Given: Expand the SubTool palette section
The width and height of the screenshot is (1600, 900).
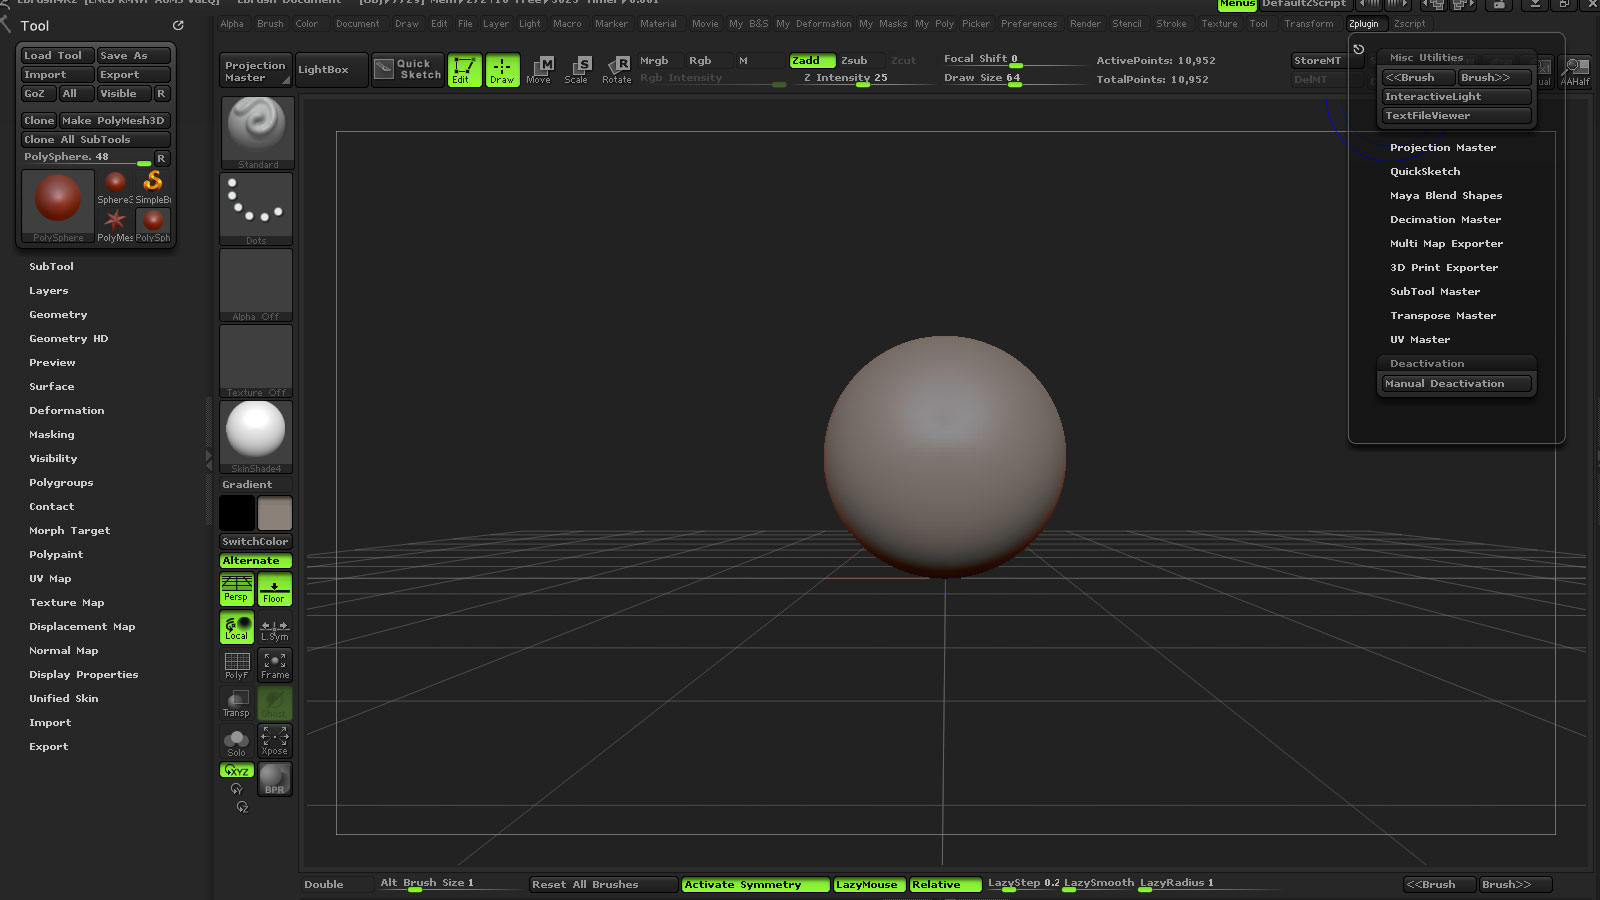Looking at the screenshot, I should point(51,267).
